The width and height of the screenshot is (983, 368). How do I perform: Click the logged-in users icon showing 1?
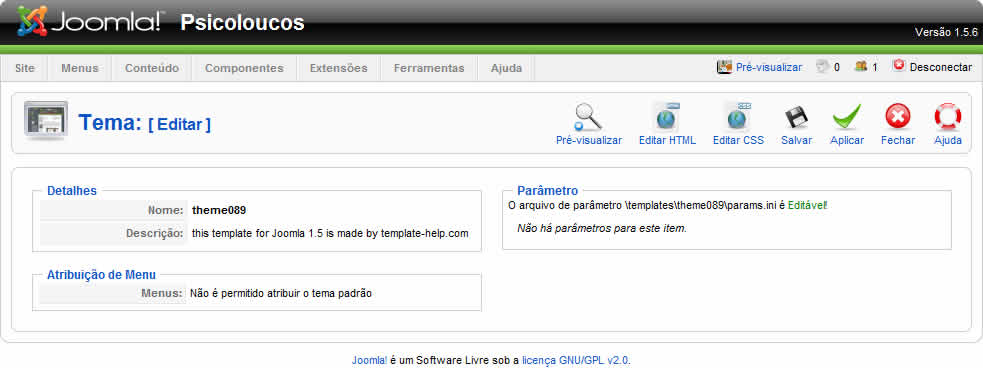pos(861,66)
